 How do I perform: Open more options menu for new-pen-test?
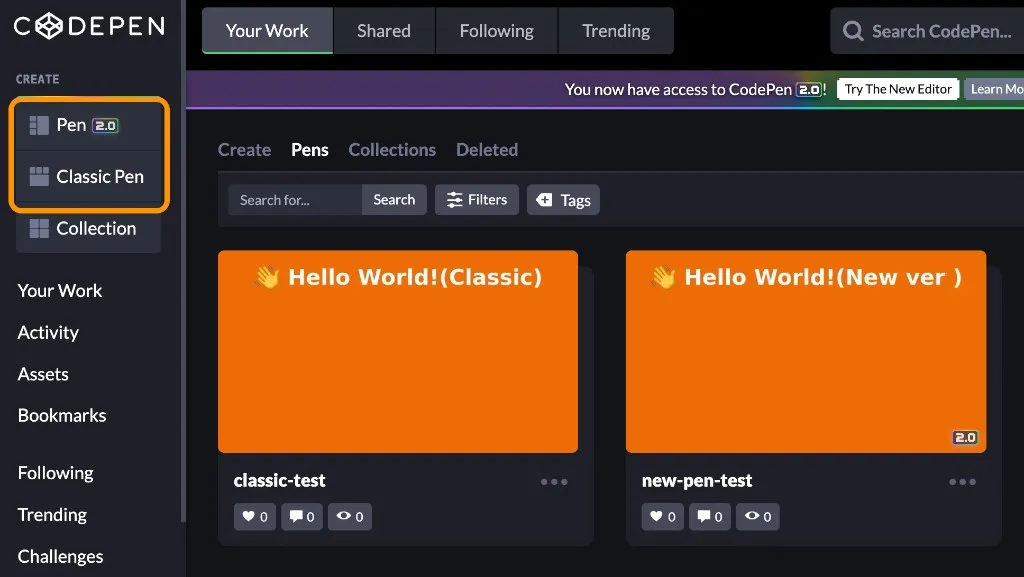[963, 482]
